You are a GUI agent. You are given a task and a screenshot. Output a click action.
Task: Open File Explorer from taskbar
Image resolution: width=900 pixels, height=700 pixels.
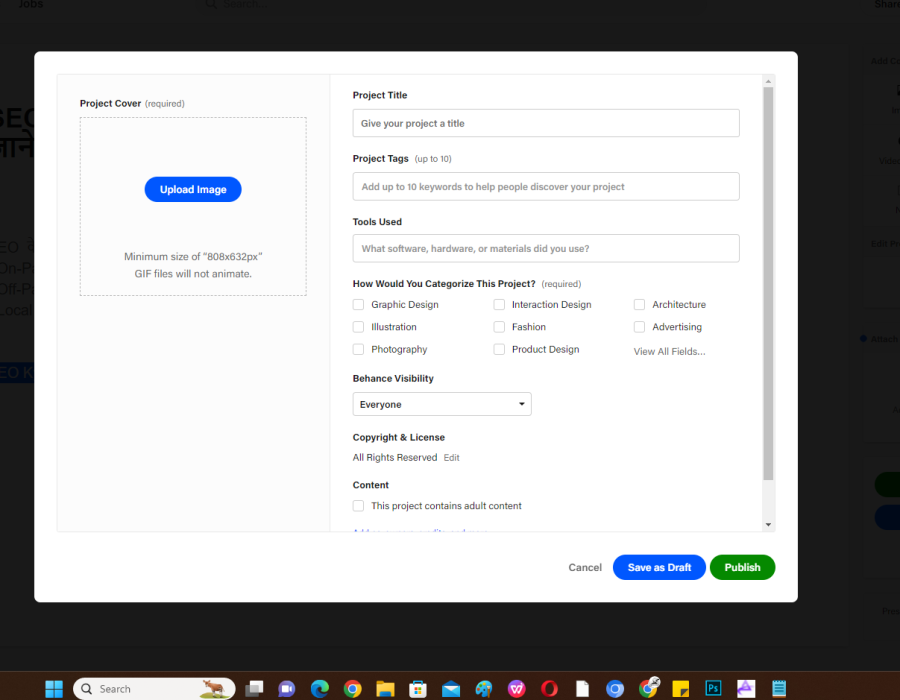tap(385, 688)
